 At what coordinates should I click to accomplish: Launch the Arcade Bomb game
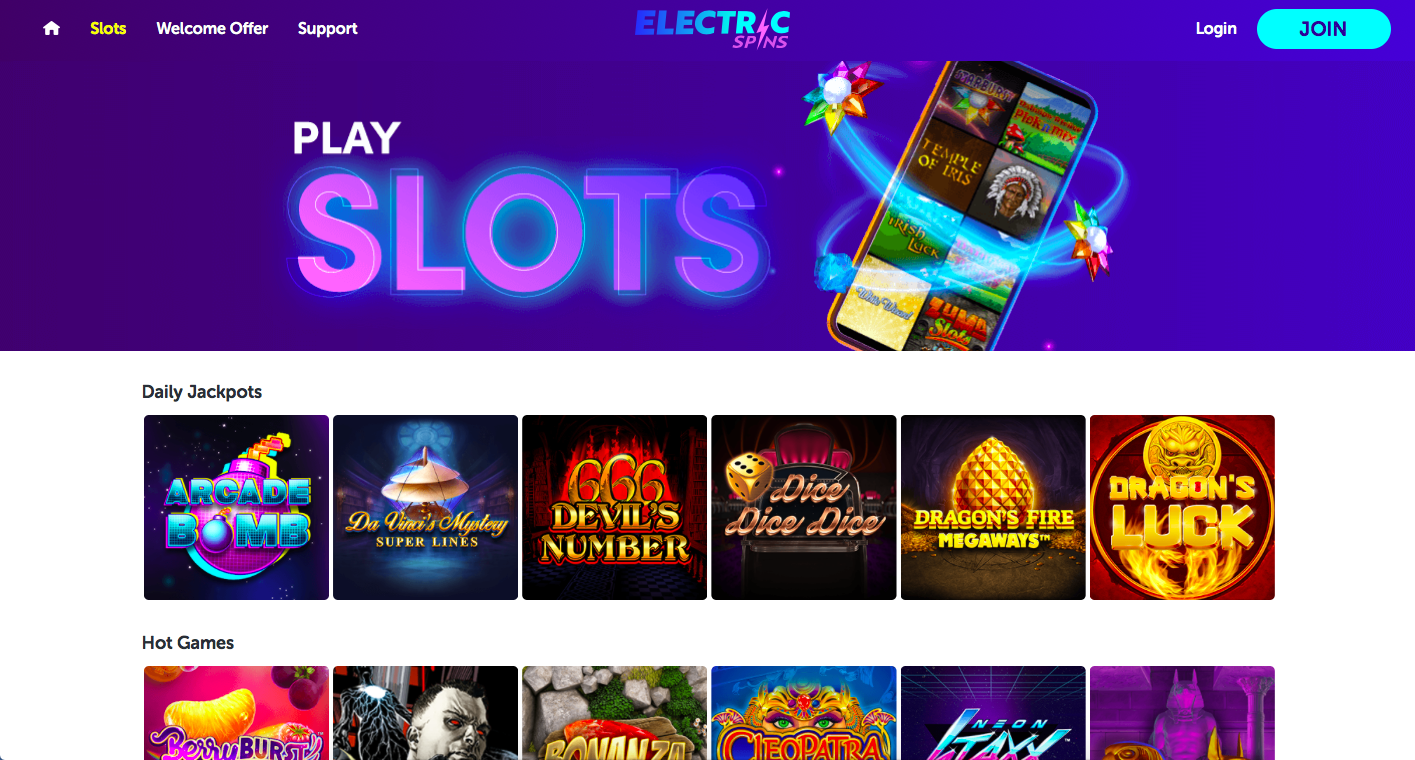click(x=236, y=508)
